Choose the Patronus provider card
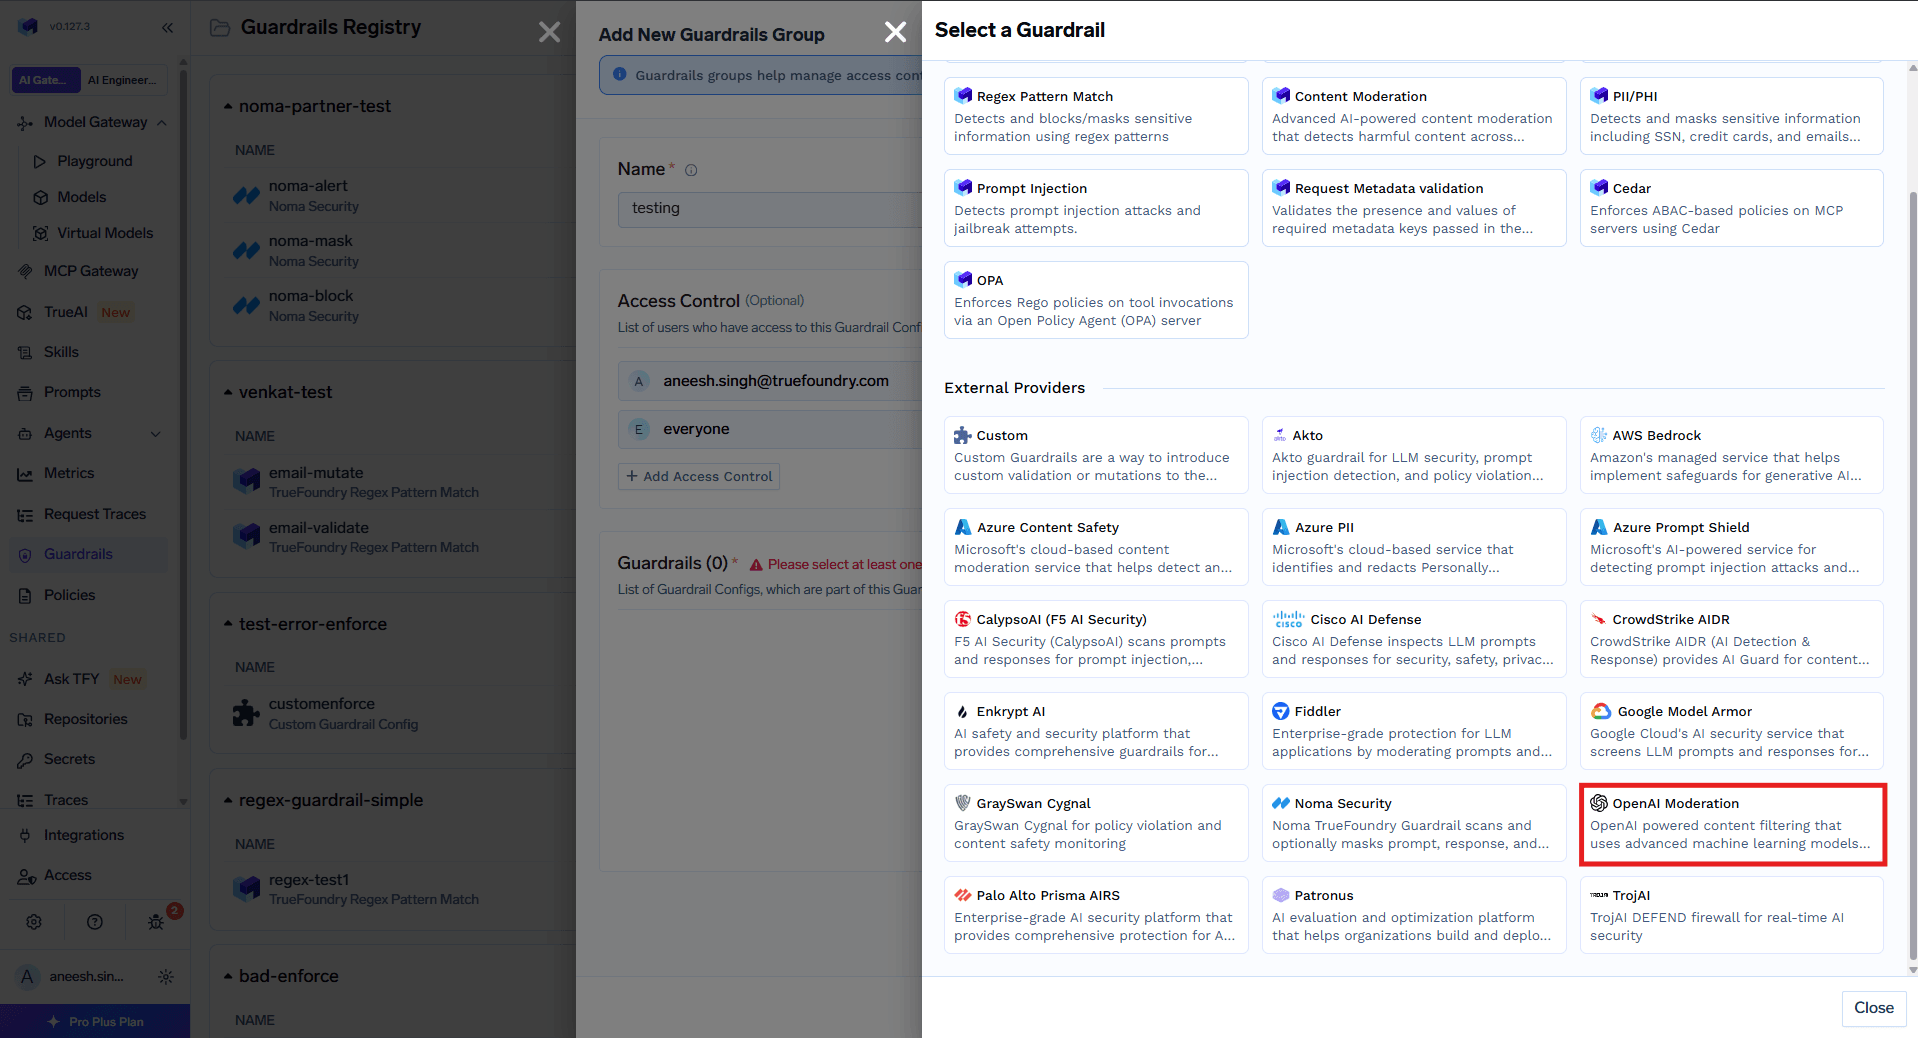 point(1414,915)
